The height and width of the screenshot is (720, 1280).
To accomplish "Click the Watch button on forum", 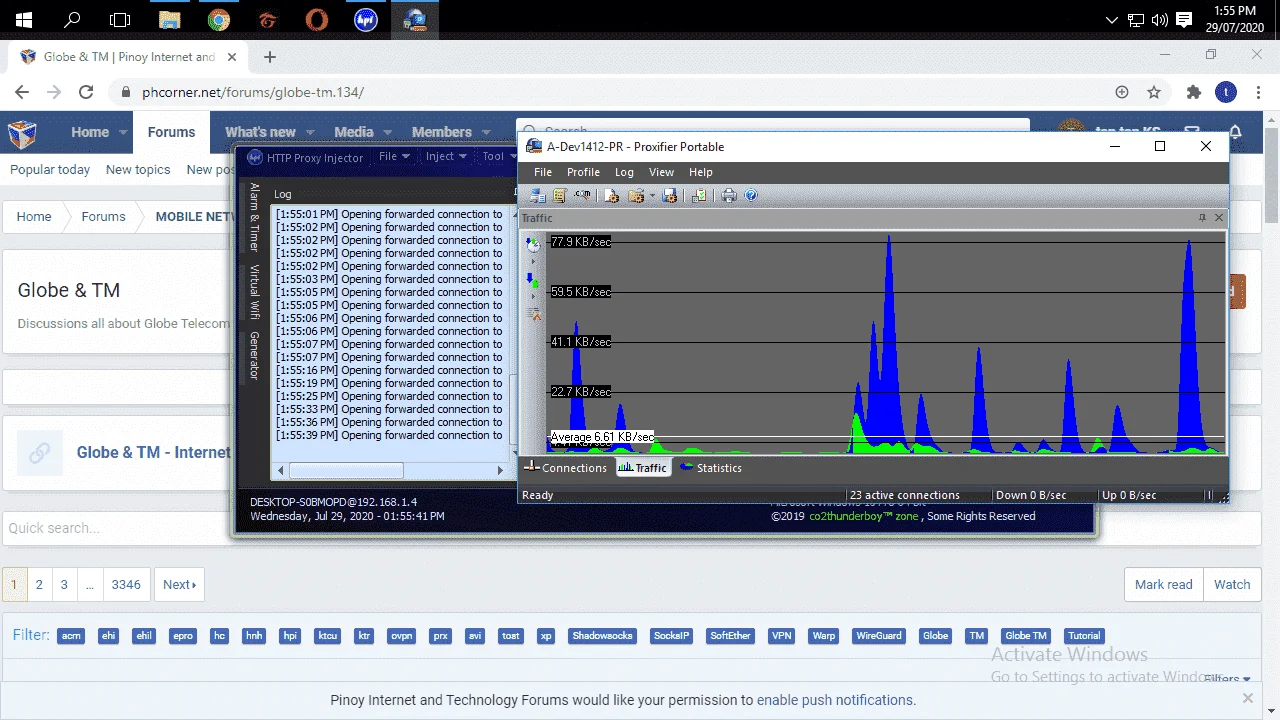I will point(1232,585).
